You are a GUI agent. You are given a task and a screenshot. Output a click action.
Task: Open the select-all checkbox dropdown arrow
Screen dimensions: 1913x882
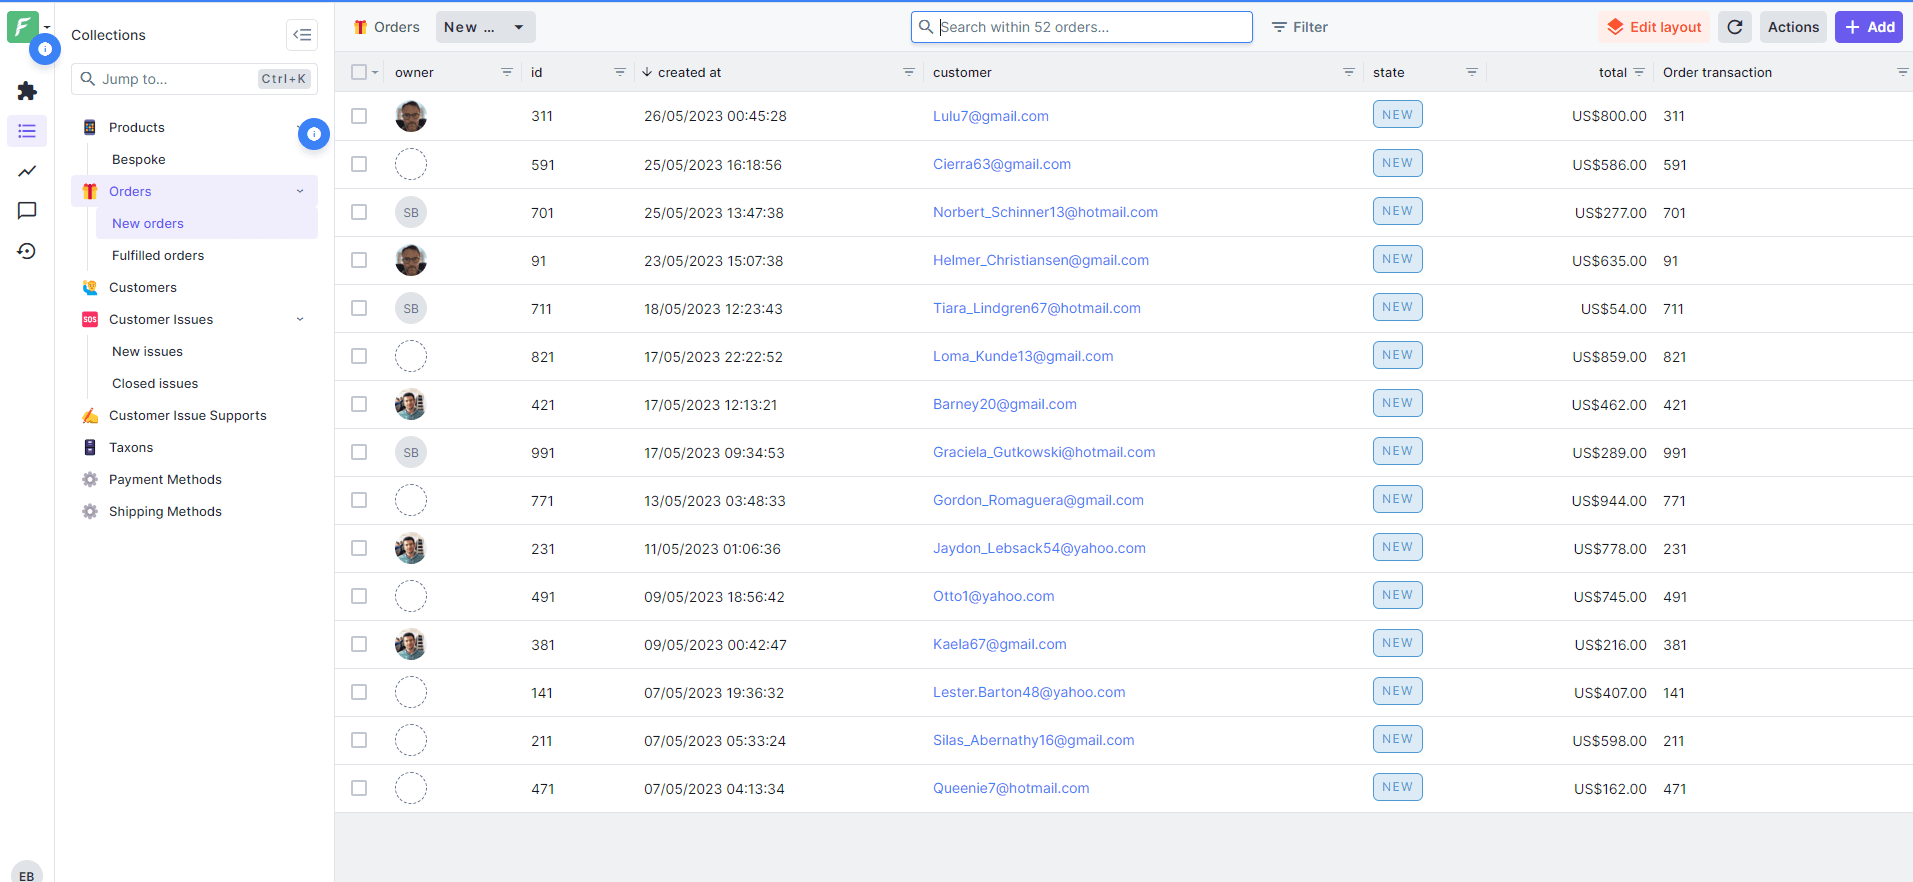375,72
